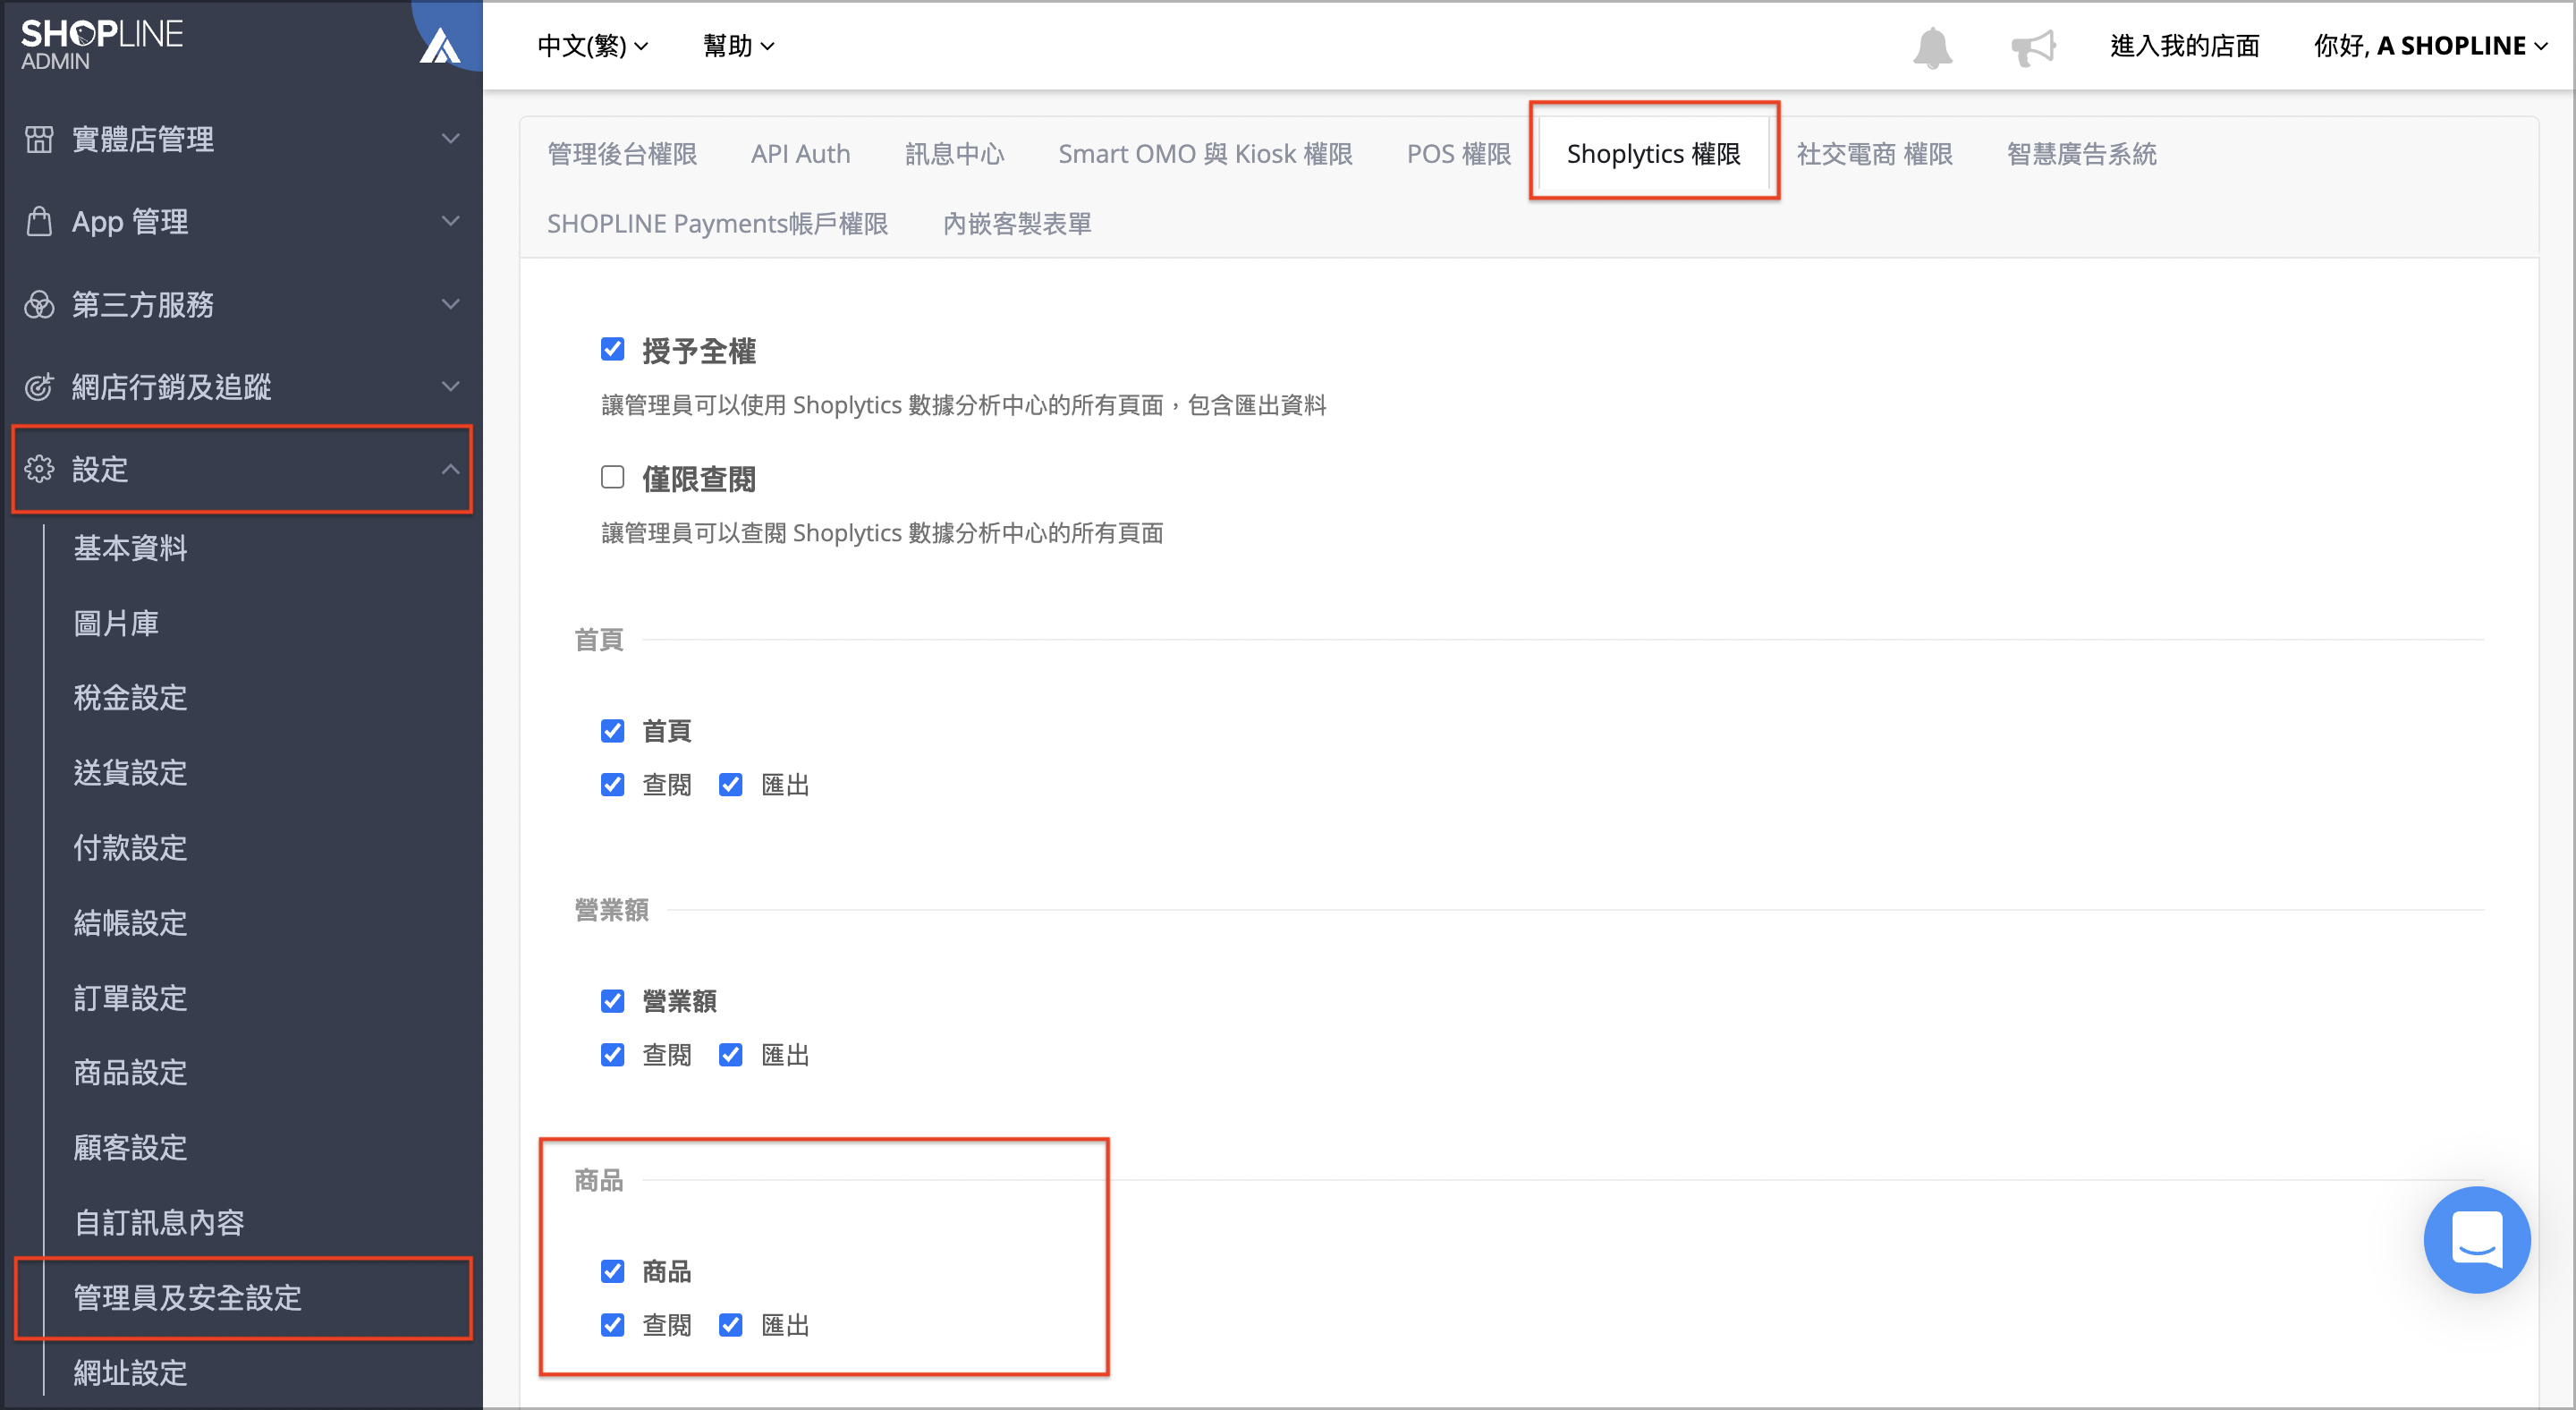Switch to 智慧廣告系統 tab

(2081, 154)
